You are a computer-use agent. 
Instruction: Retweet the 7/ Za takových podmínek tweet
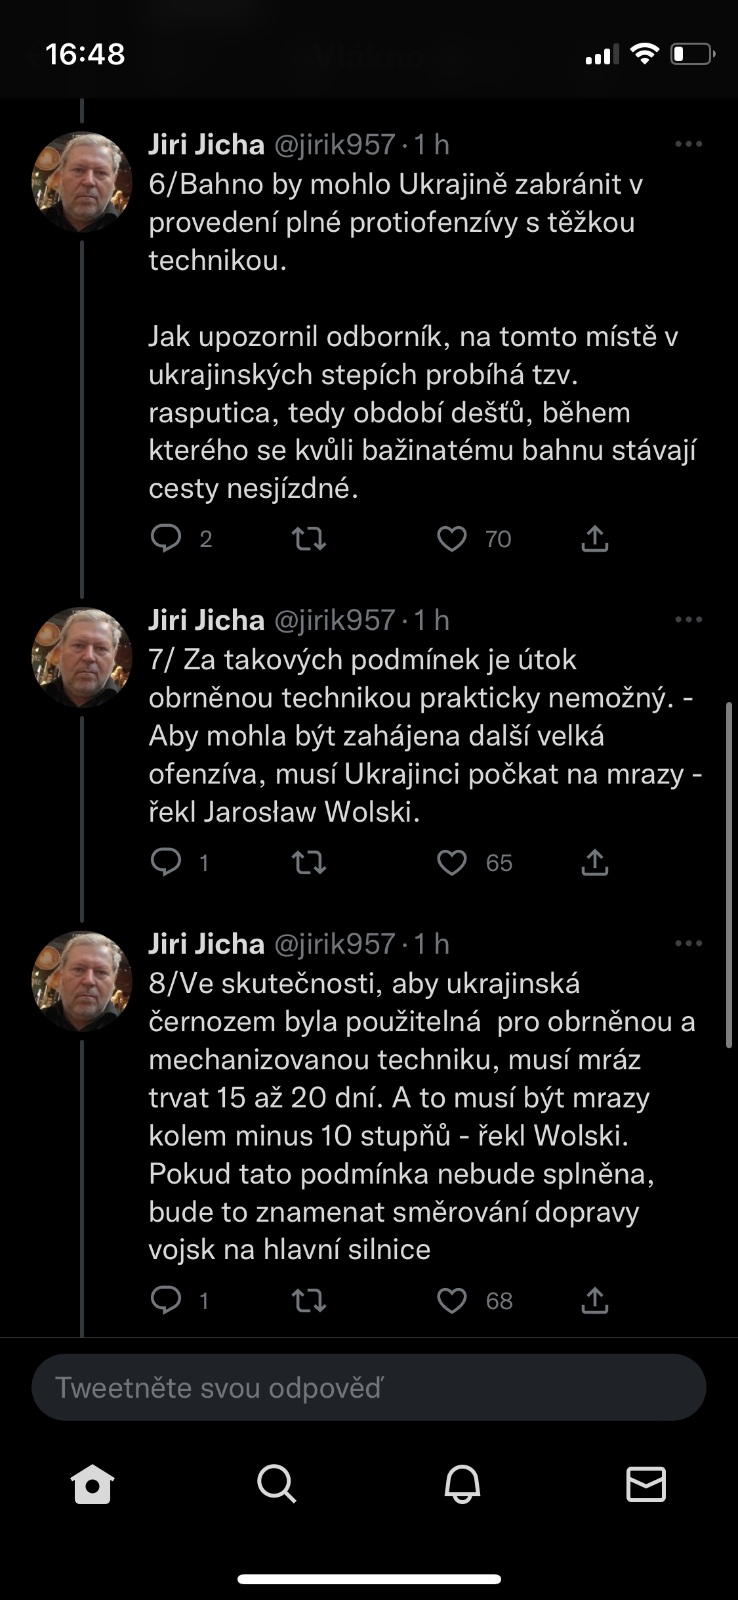point(309,862)
